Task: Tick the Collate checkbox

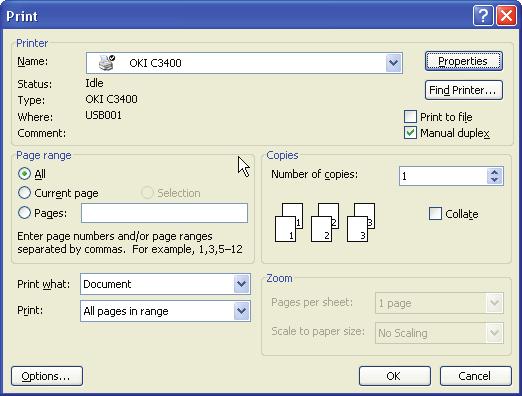Action: pyautogui.click(x=435, y=213)
